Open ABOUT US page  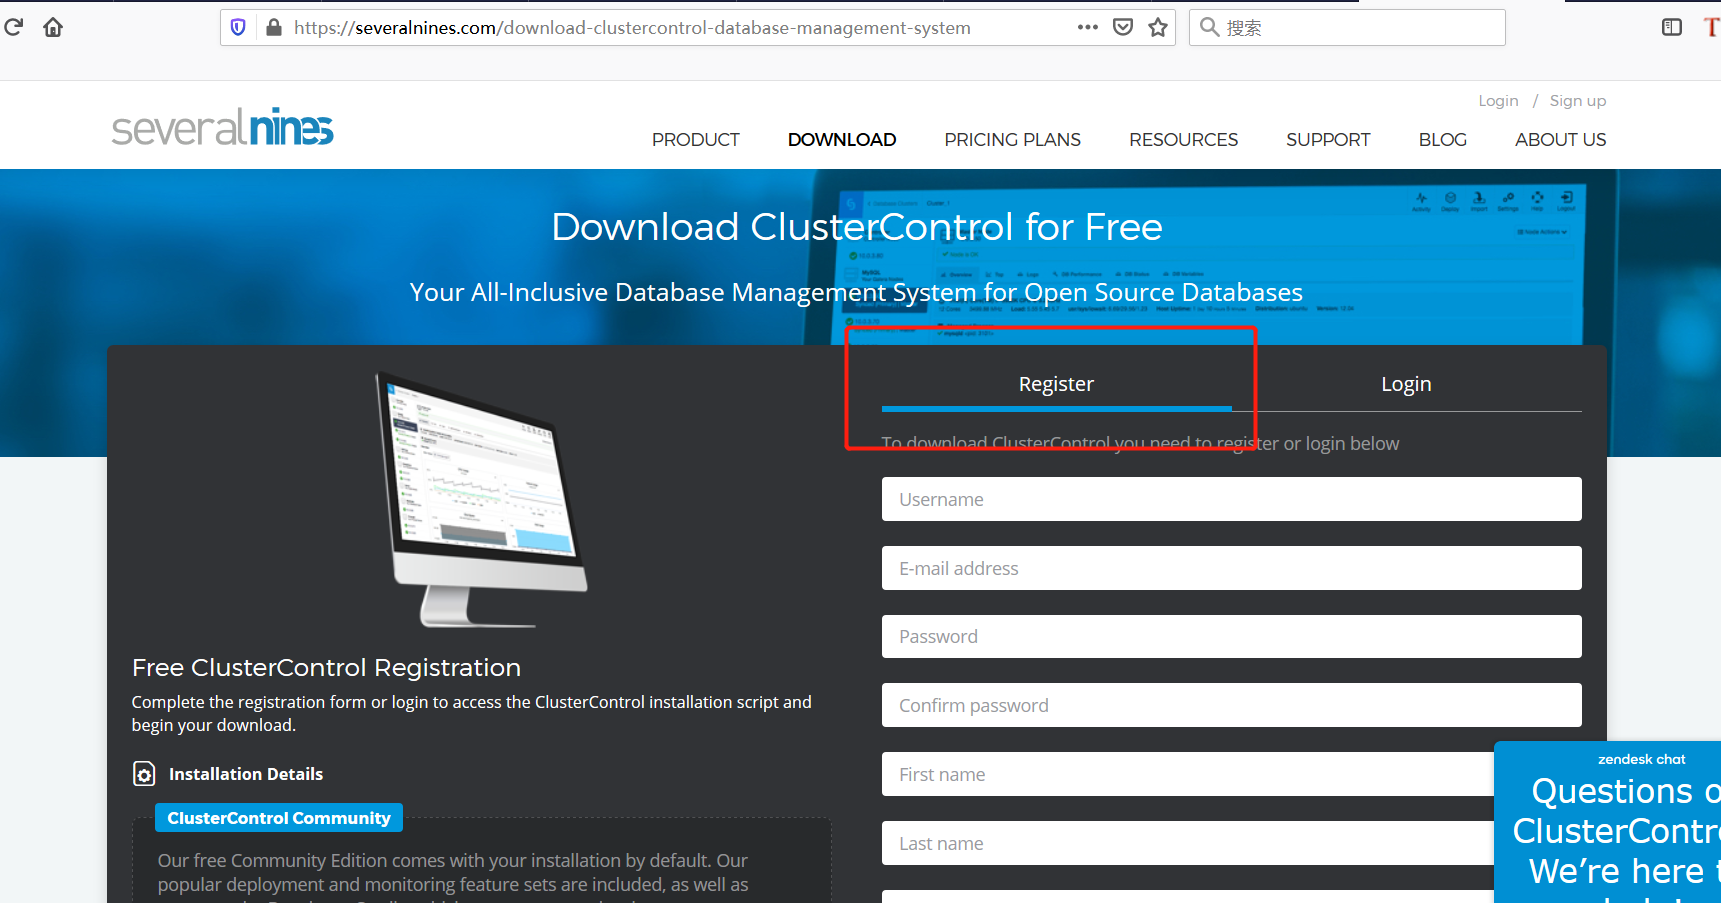(x=1561, y=140)
